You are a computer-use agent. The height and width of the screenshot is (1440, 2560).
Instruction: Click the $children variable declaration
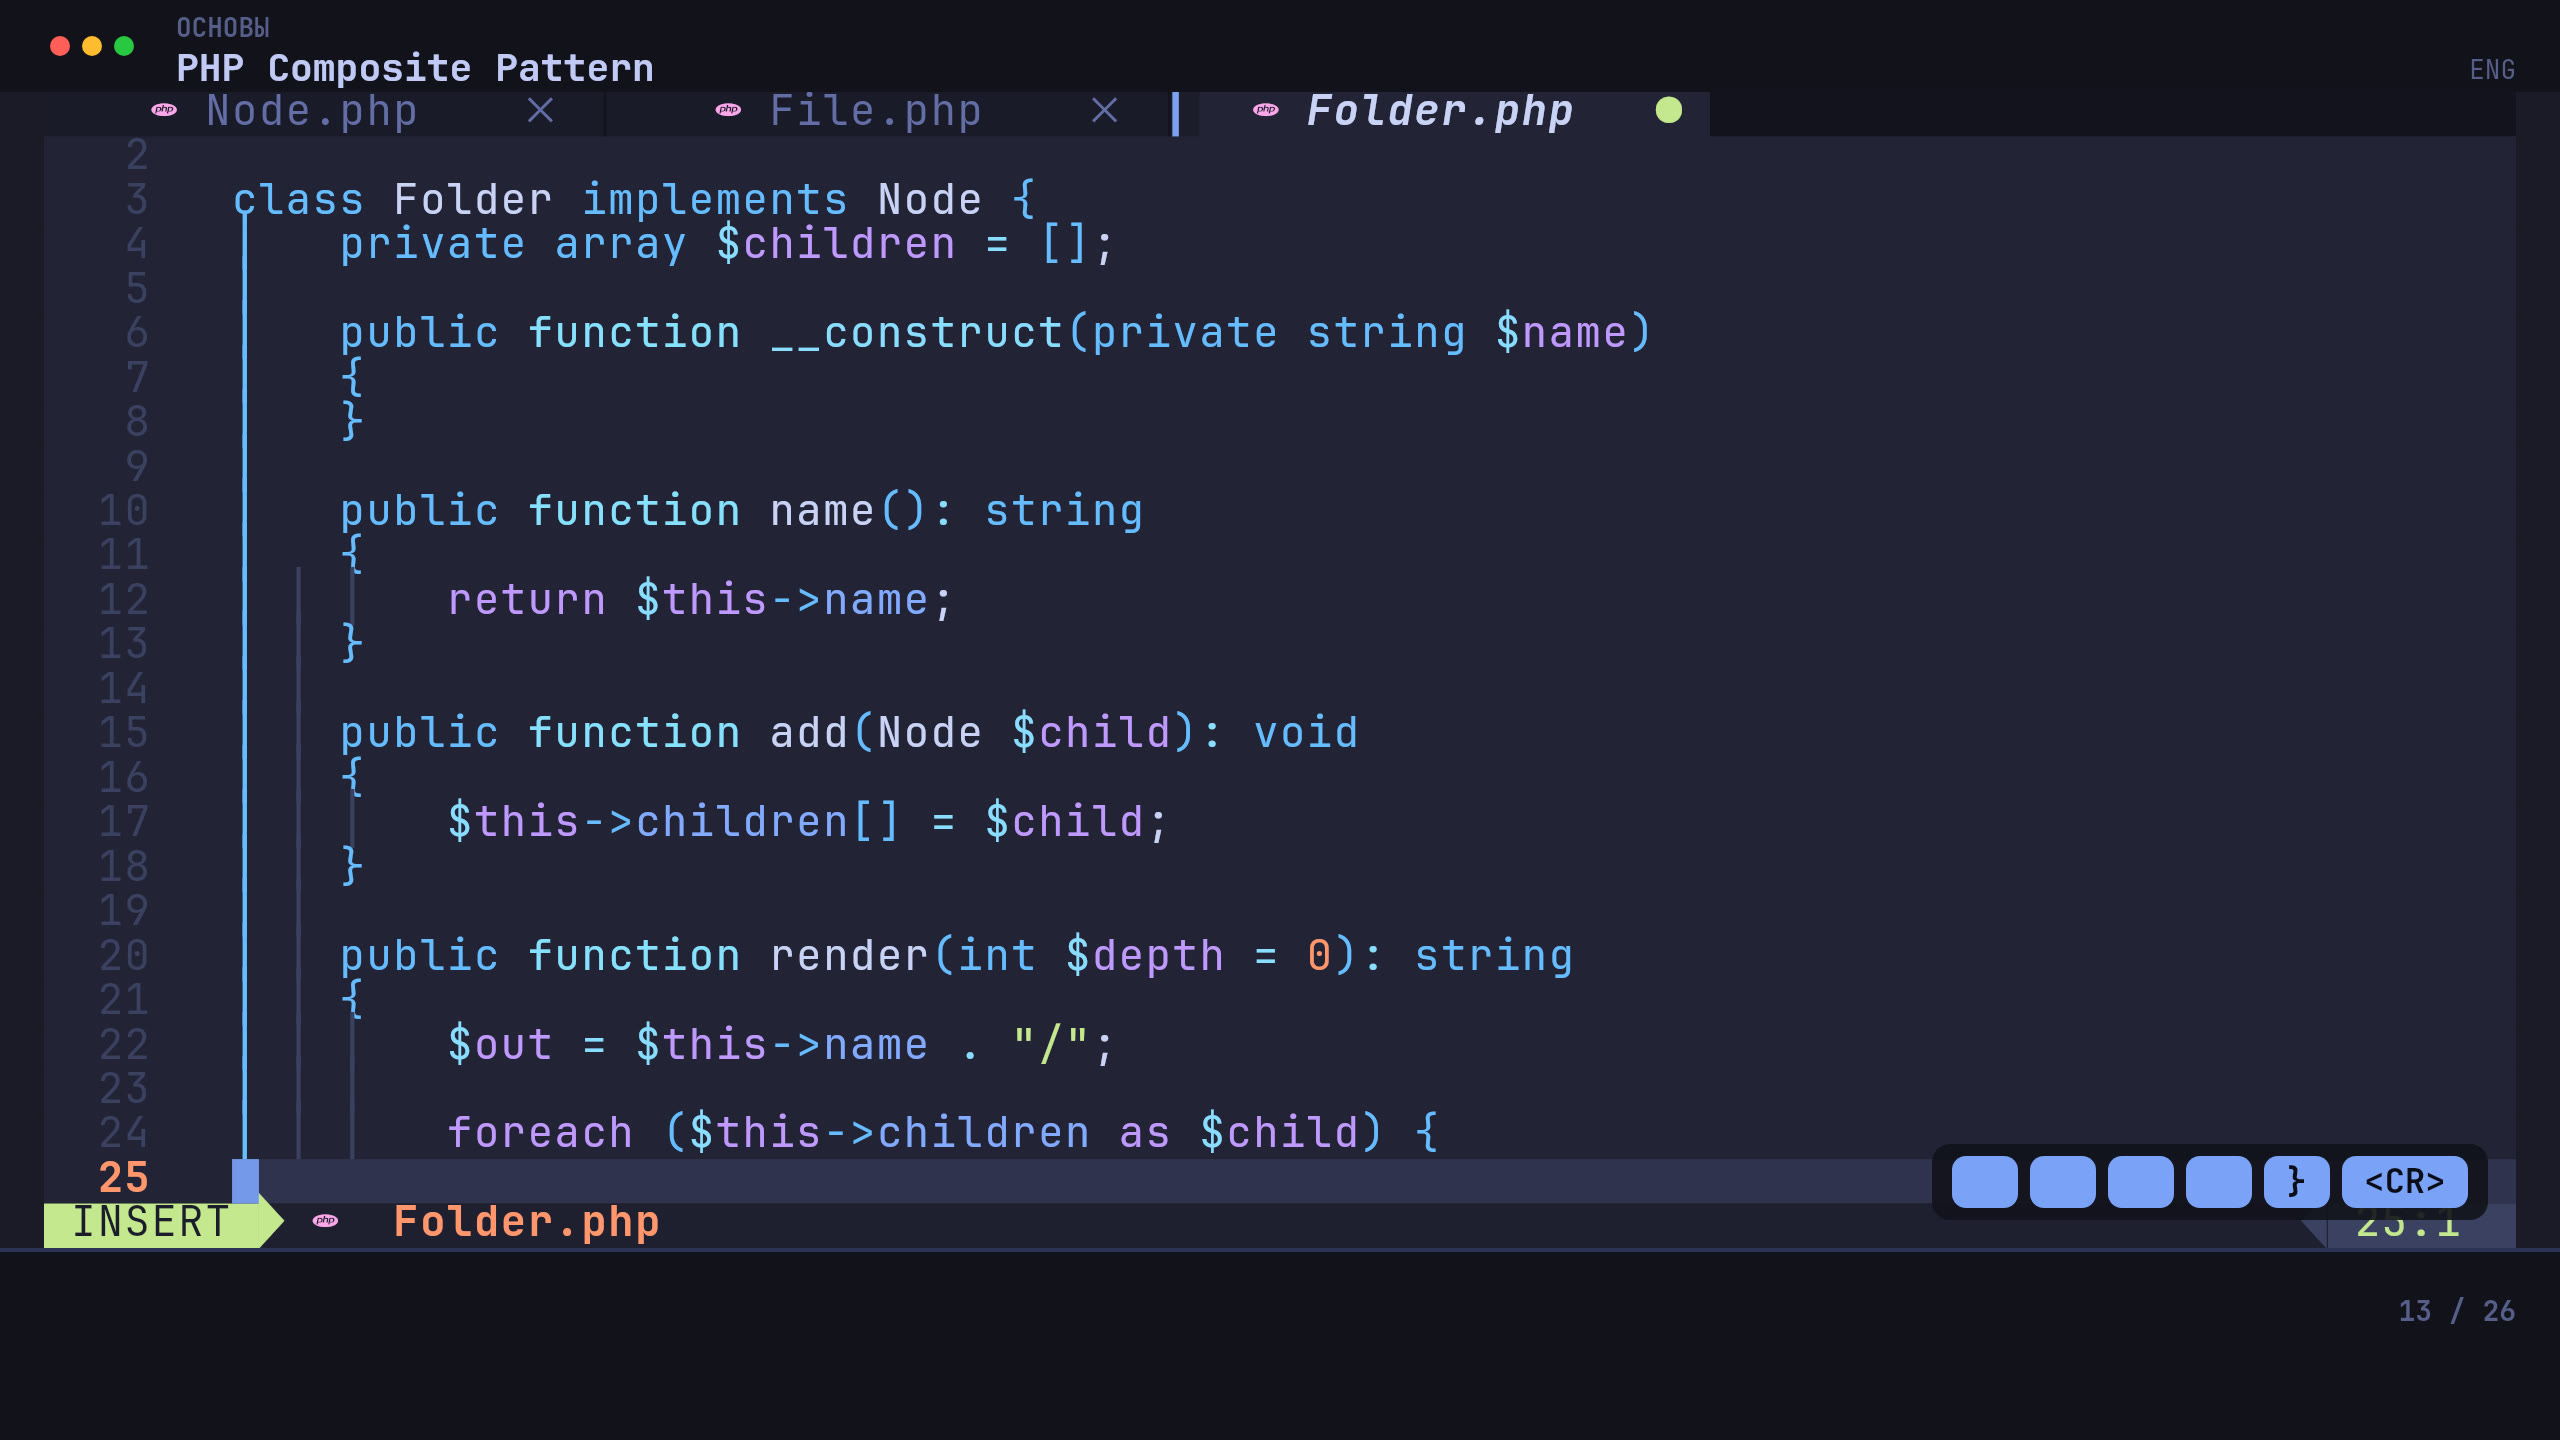837,244
